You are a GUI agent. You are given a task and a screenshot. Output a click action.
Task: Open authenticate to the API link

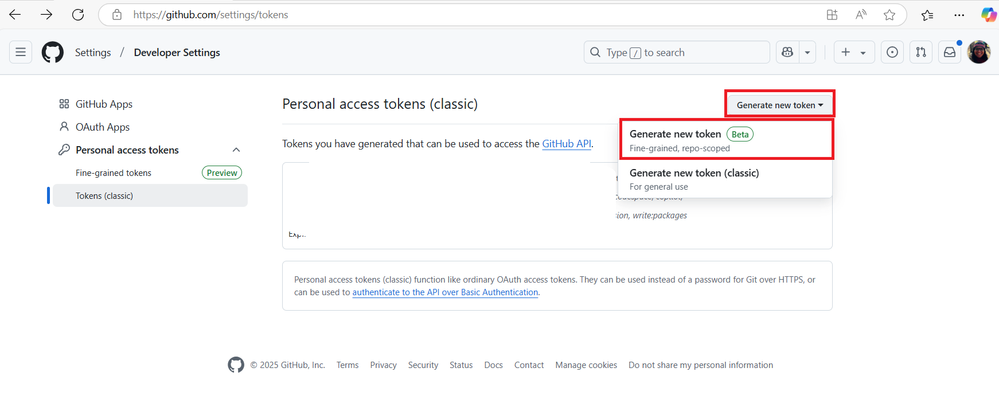(445, 293)
